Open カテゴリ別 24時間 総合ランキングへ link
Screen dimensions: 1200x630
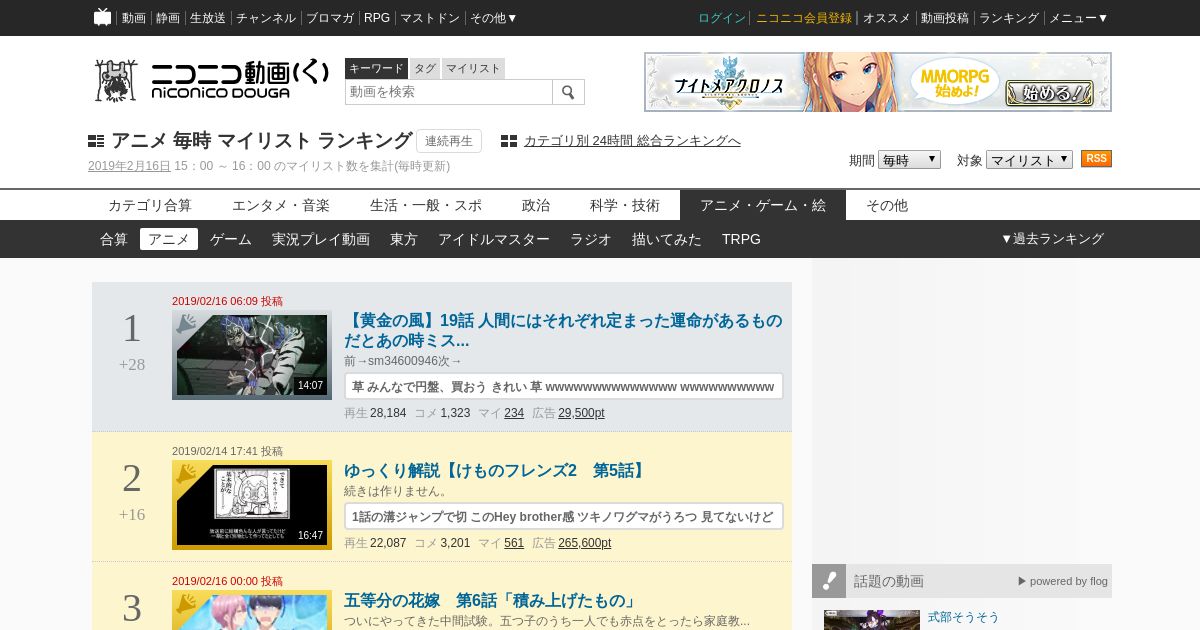(632, 141)
